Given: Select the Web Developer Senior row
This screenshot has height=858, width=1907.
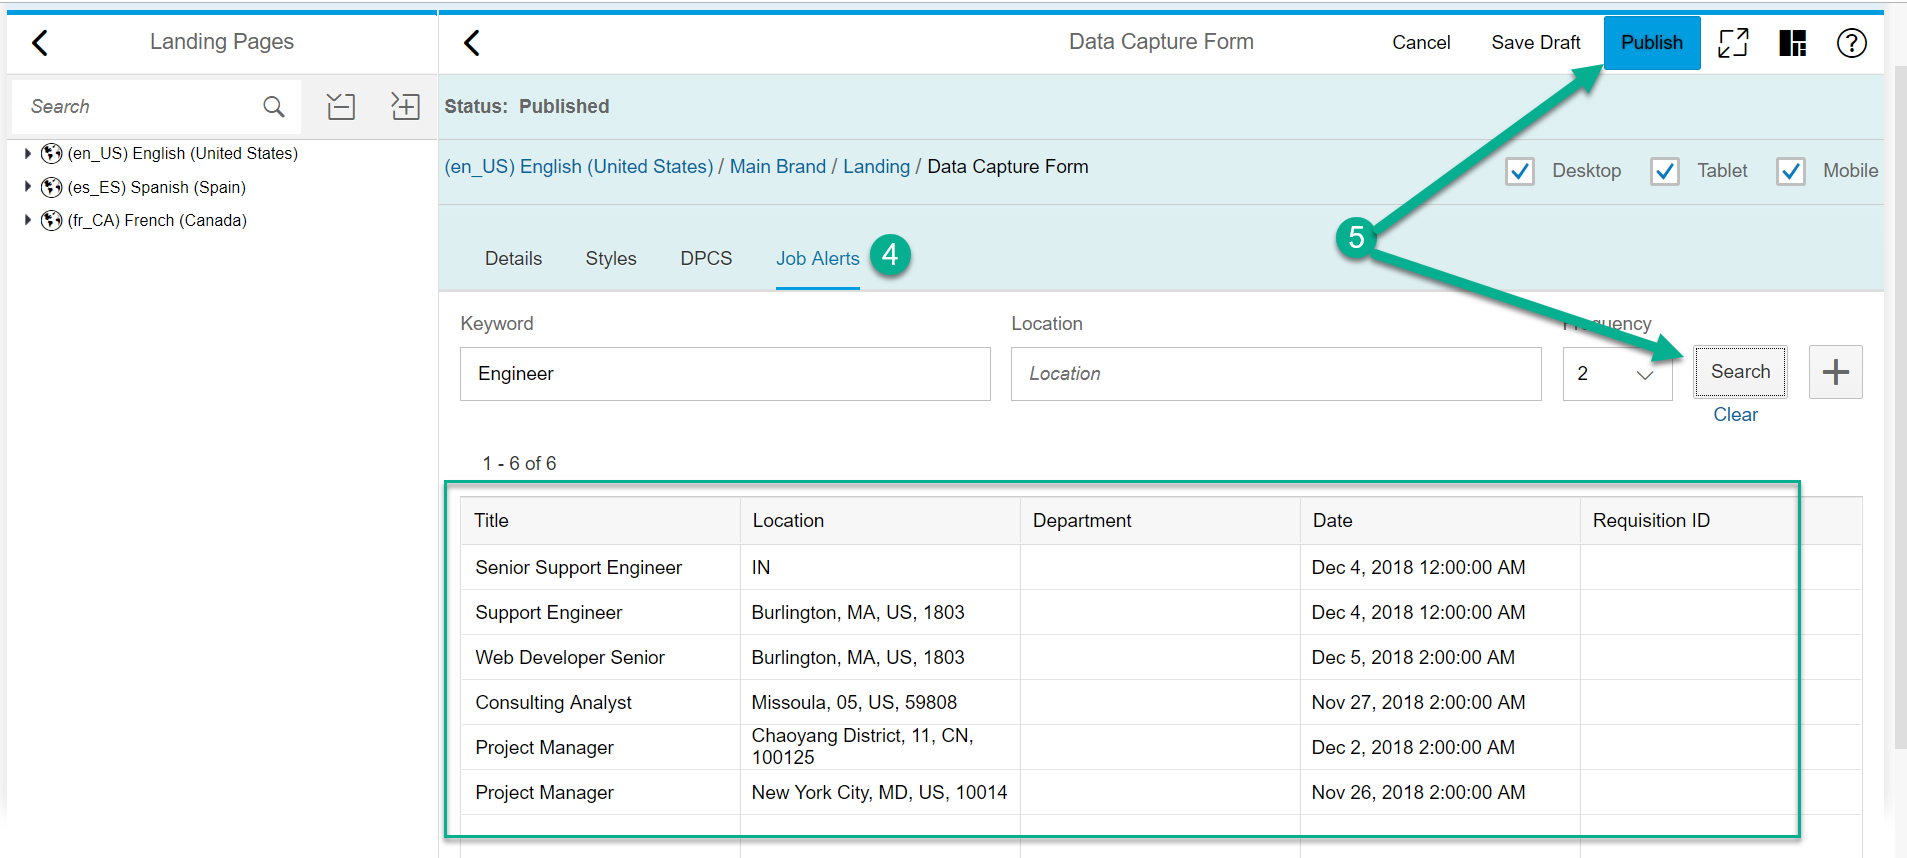Looking at the screenshot, I should pos(1161,657).
